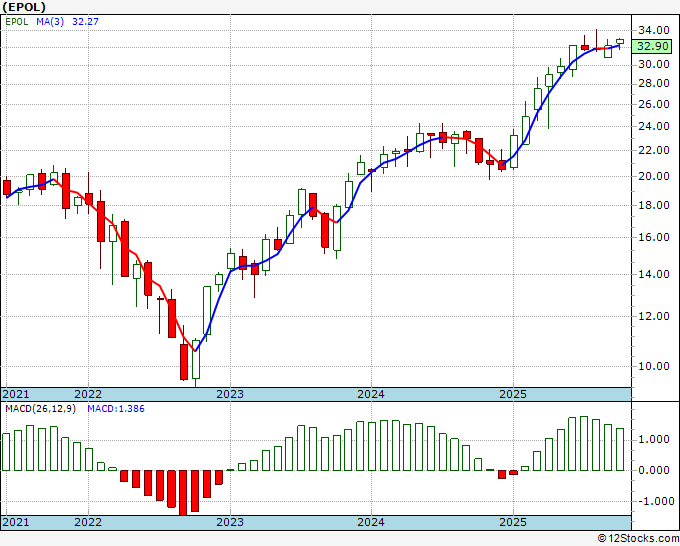Viewport: 680px width, 546px height.
Task: Click 2022 on the MACD panel time axis
Action: coord(88,522)
